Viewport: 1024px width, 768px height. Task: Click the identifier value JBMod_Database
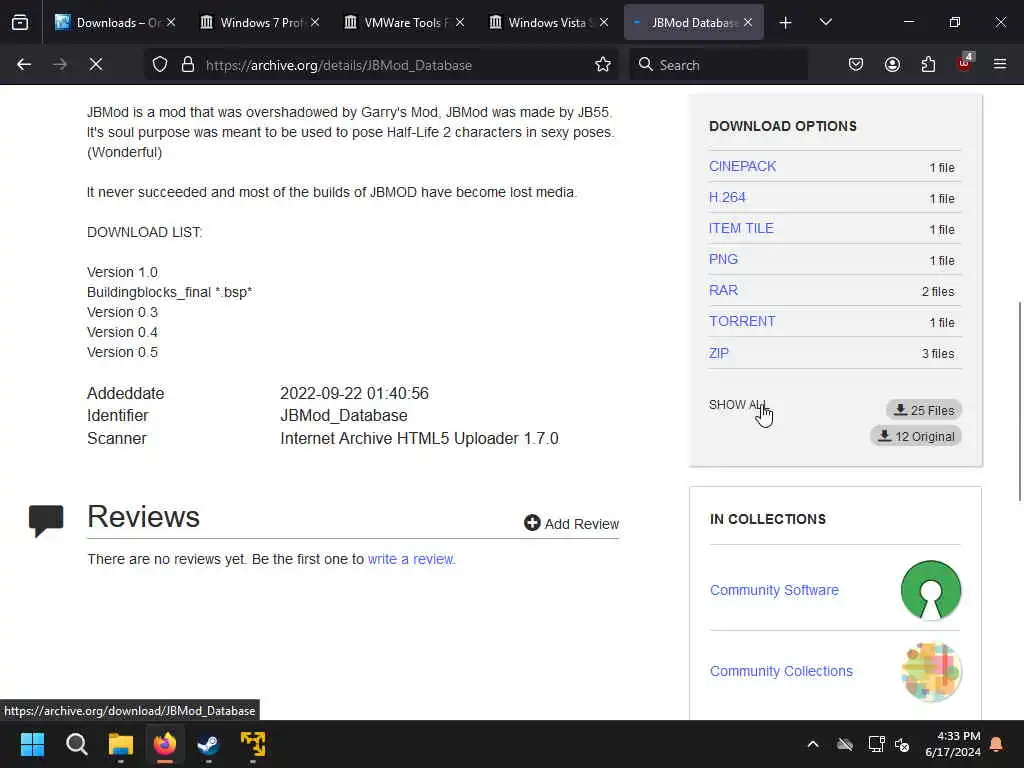pyautogui.click(x=344, y=415)
